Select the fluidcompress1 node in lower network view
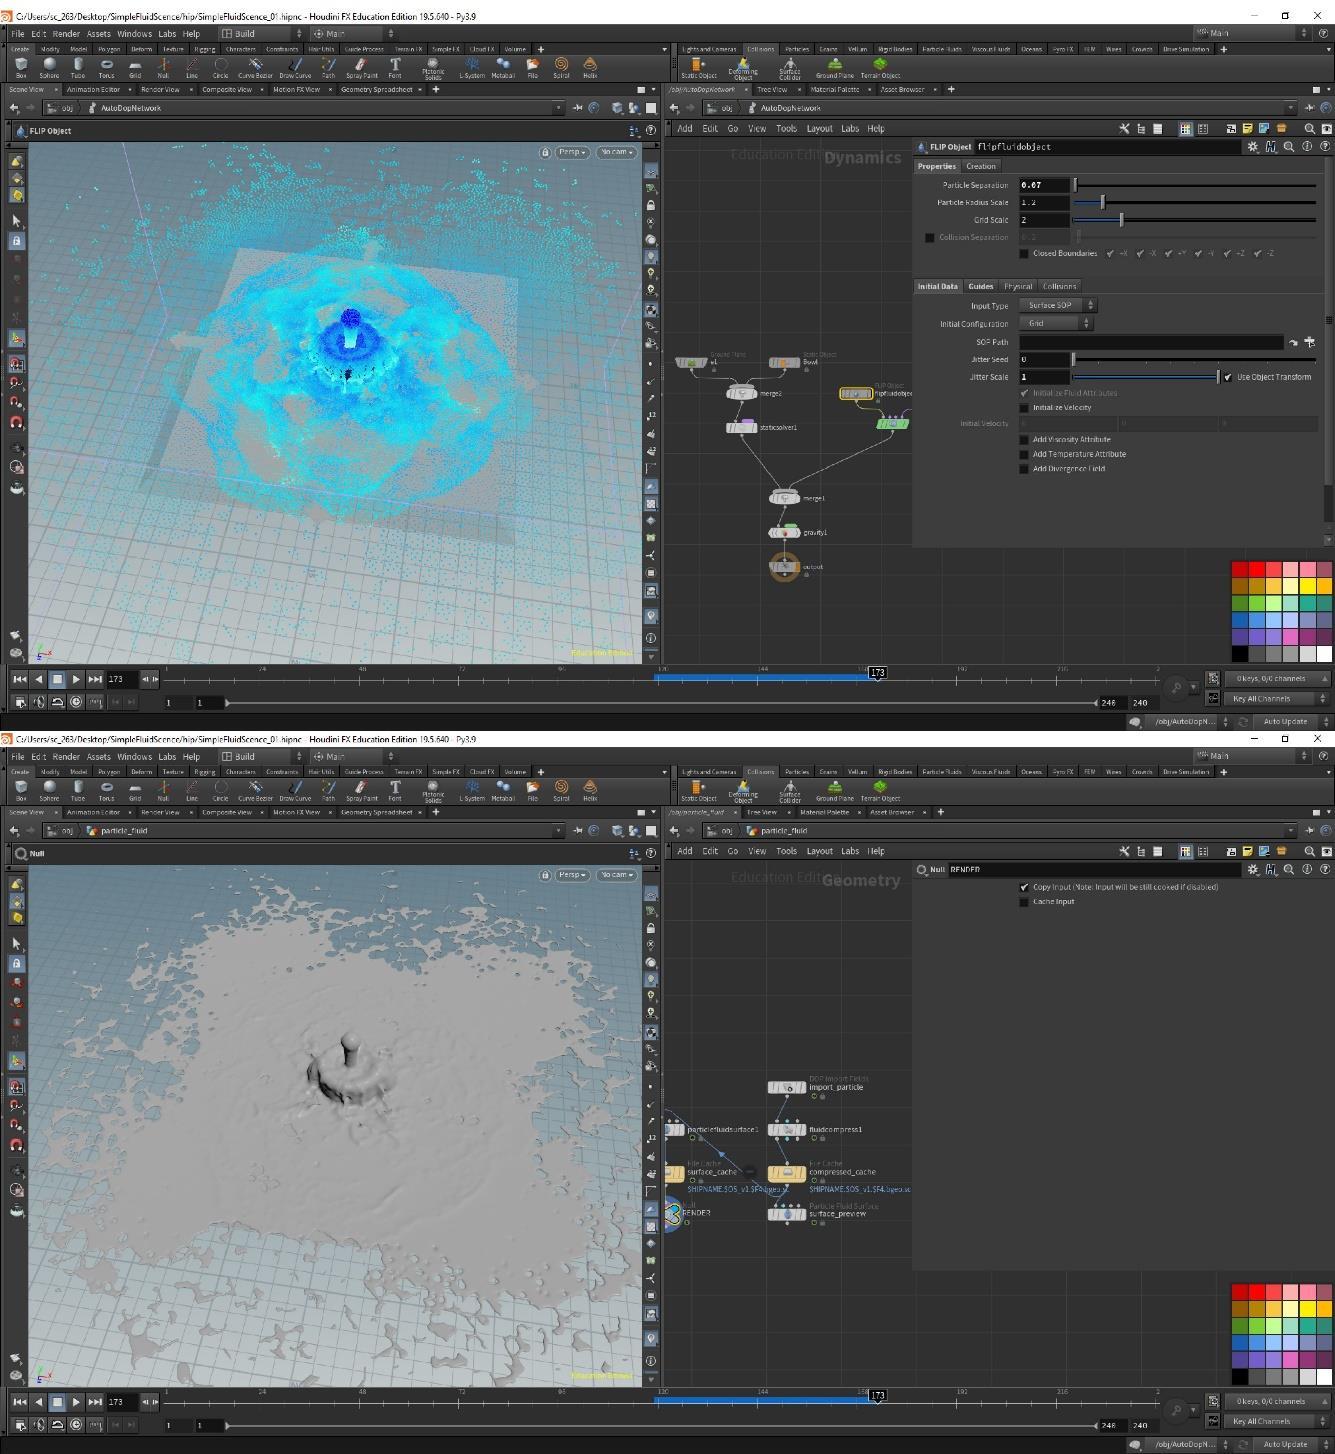Image resolution: width=1335 pixels, height=1454 pixels. click(787, 1129)
